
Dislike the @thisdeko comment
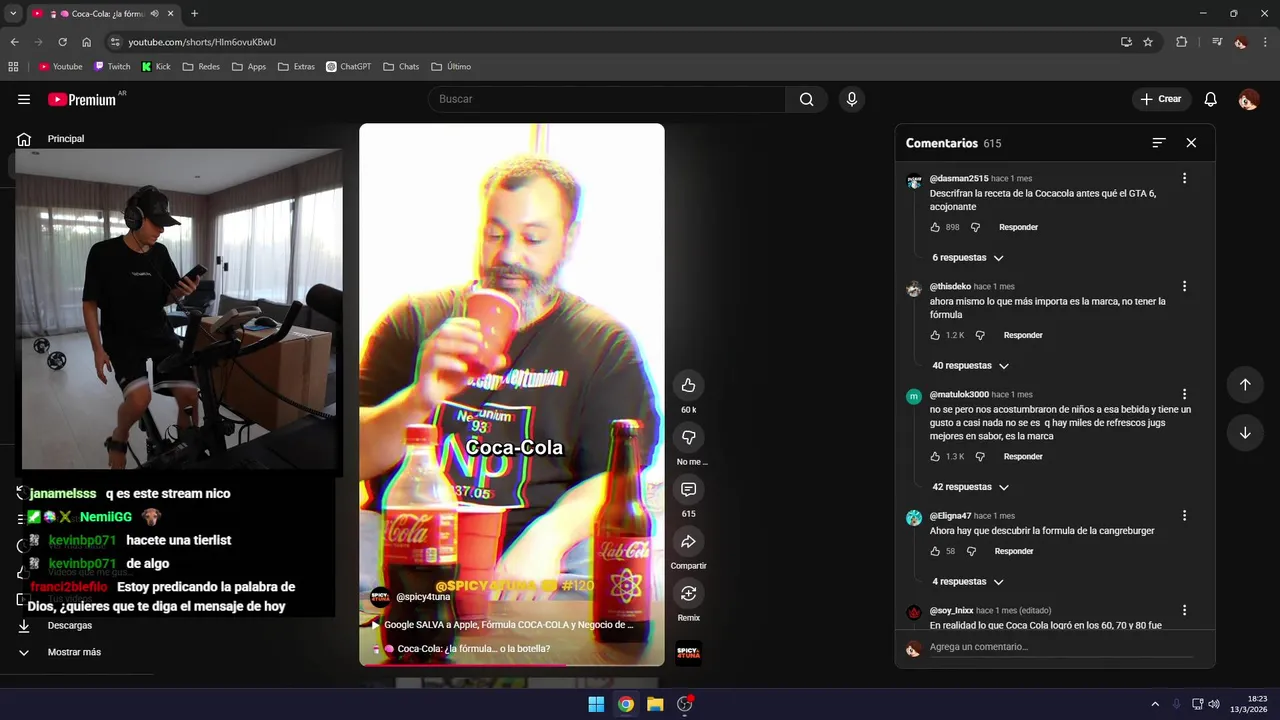coord(980,335)
